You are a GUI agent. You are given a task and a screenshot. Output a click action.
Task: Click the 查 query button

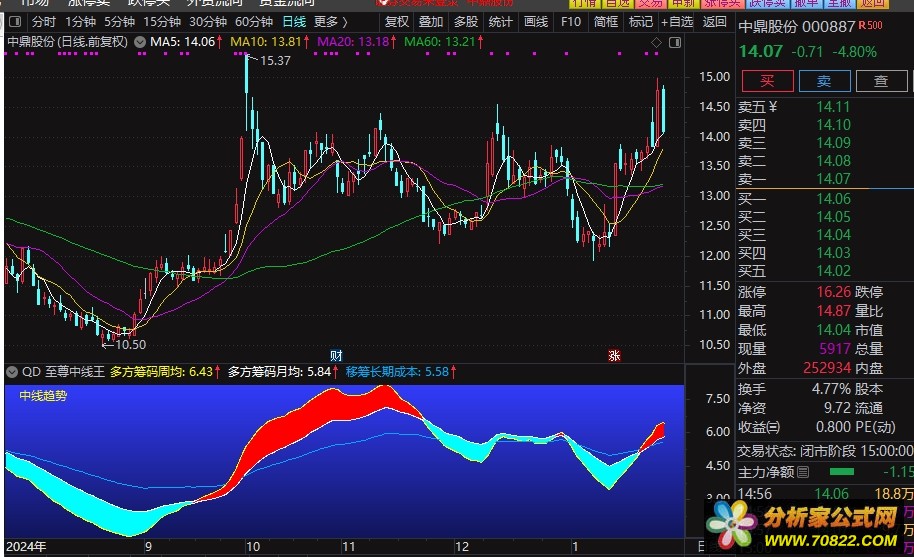(881, 81)
